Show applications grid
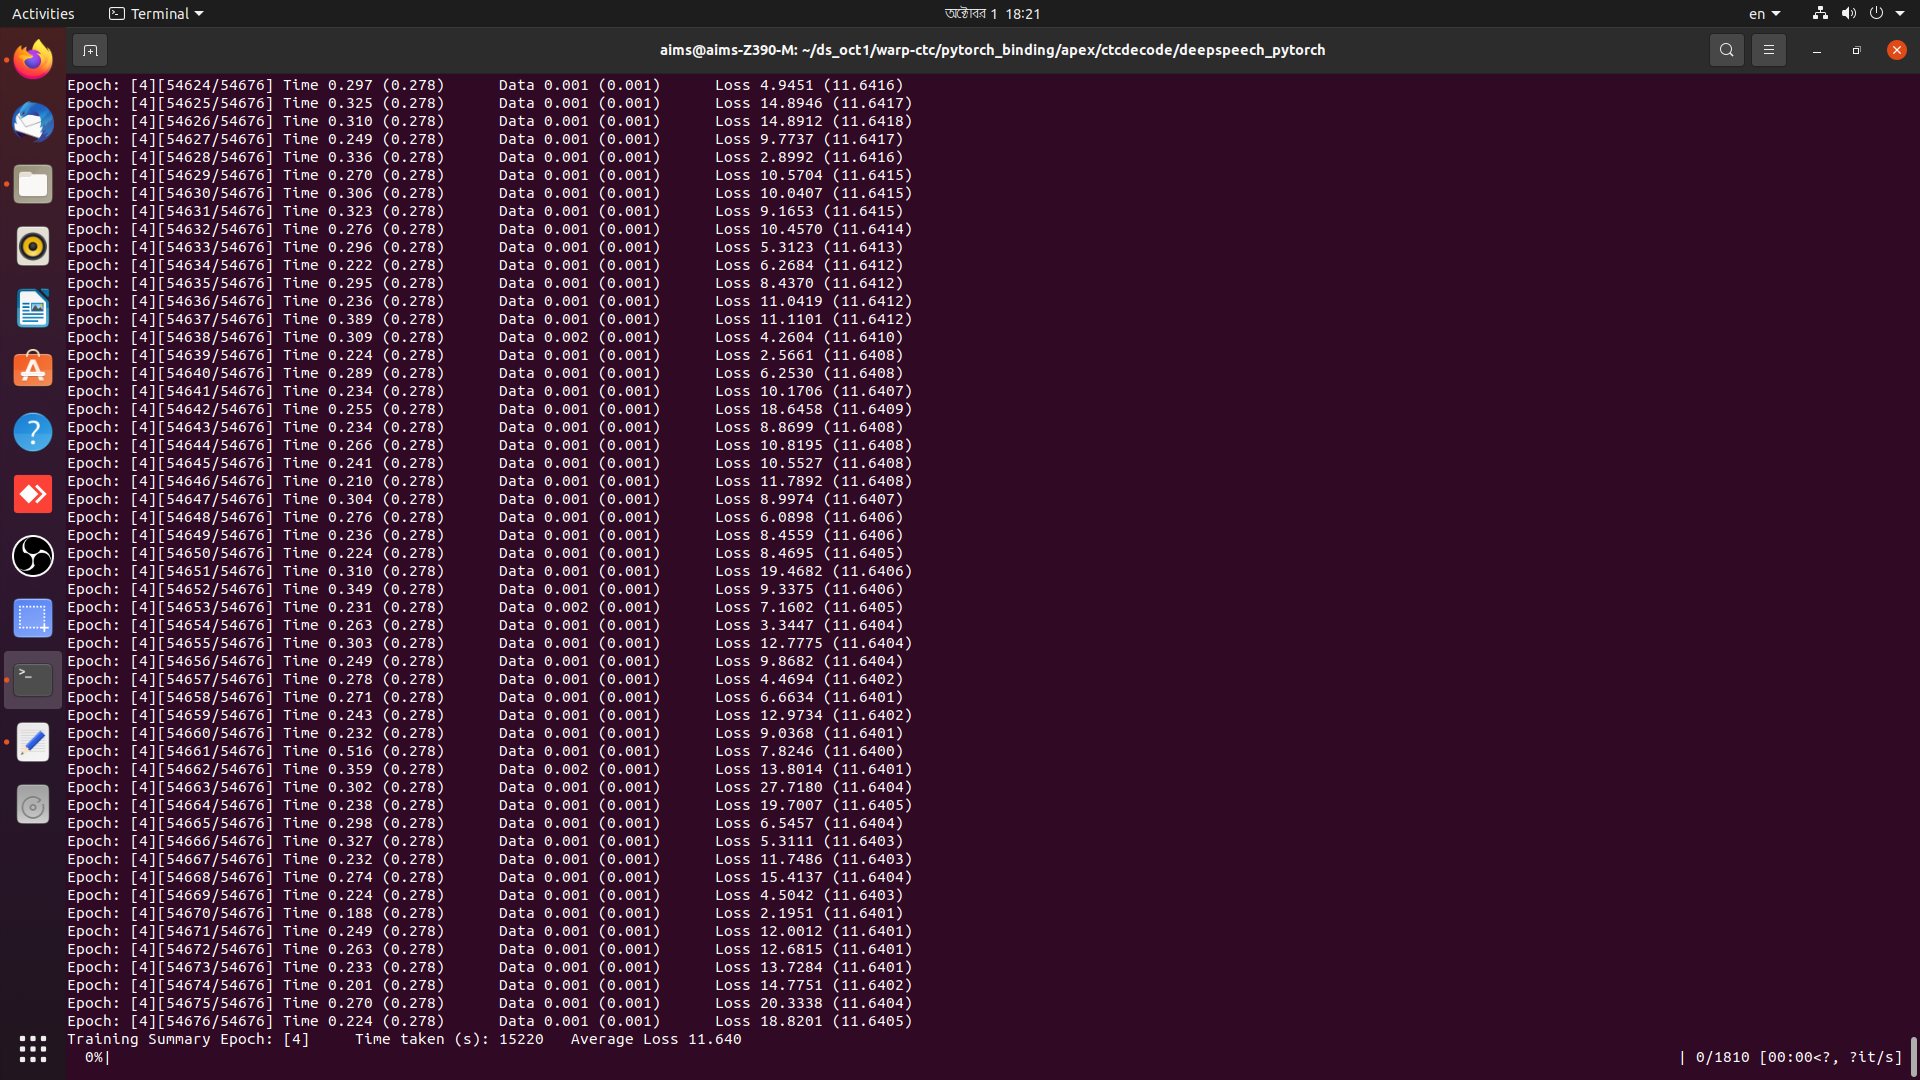Screen dimensions: 1920x1080 33,1048
